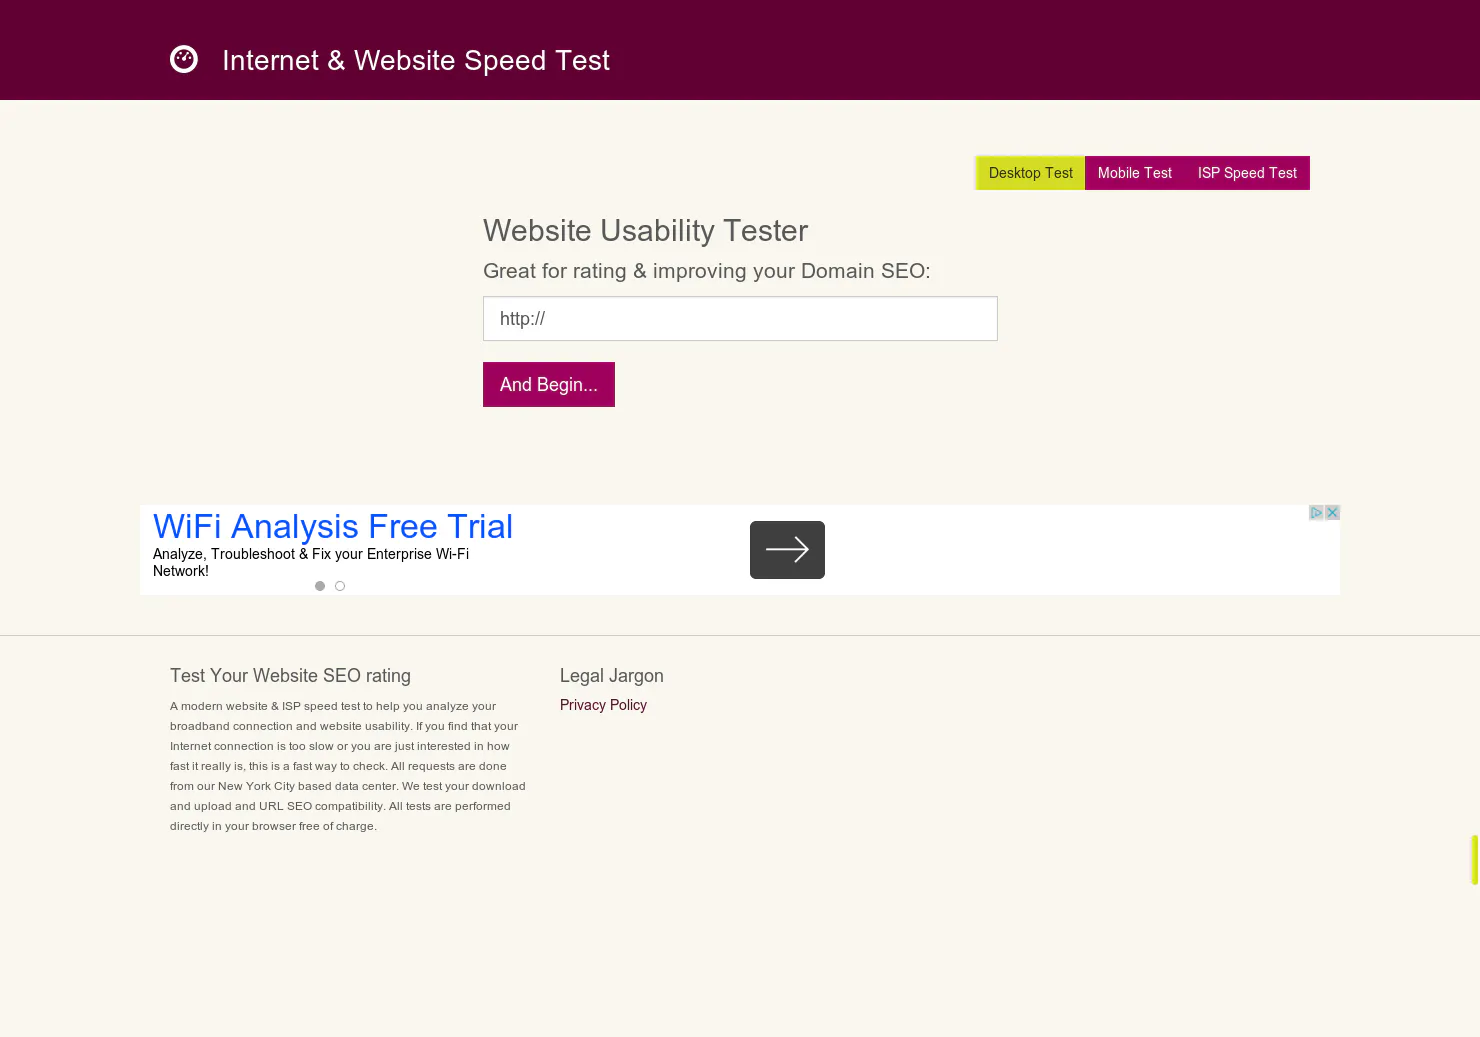Click the 'Great for rating & improving' subtitle

coord(706,271)
